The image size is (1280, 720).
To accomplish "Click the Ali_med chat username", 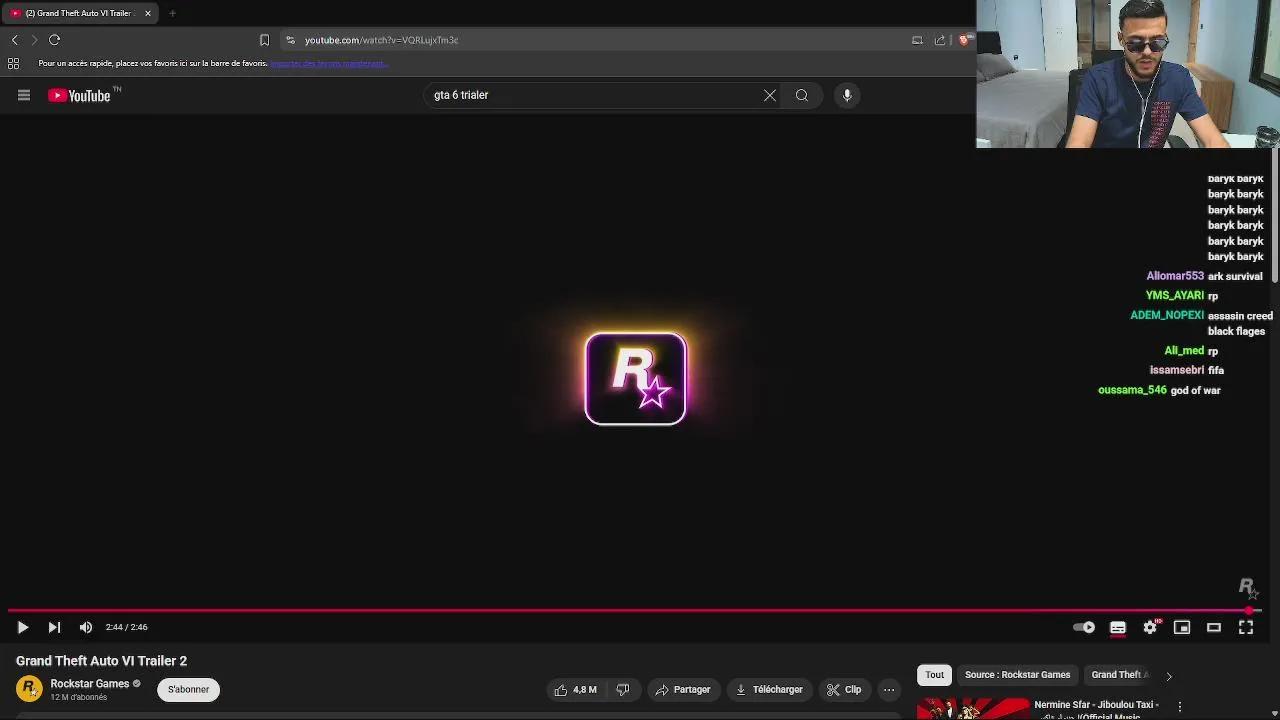I will tap(1184, 351).
